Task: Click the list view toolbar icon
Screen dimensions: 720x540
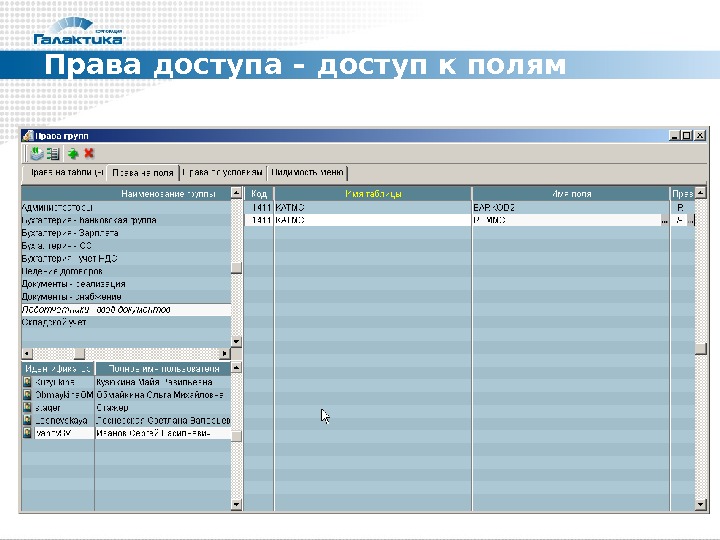Action: pos(53,153)
